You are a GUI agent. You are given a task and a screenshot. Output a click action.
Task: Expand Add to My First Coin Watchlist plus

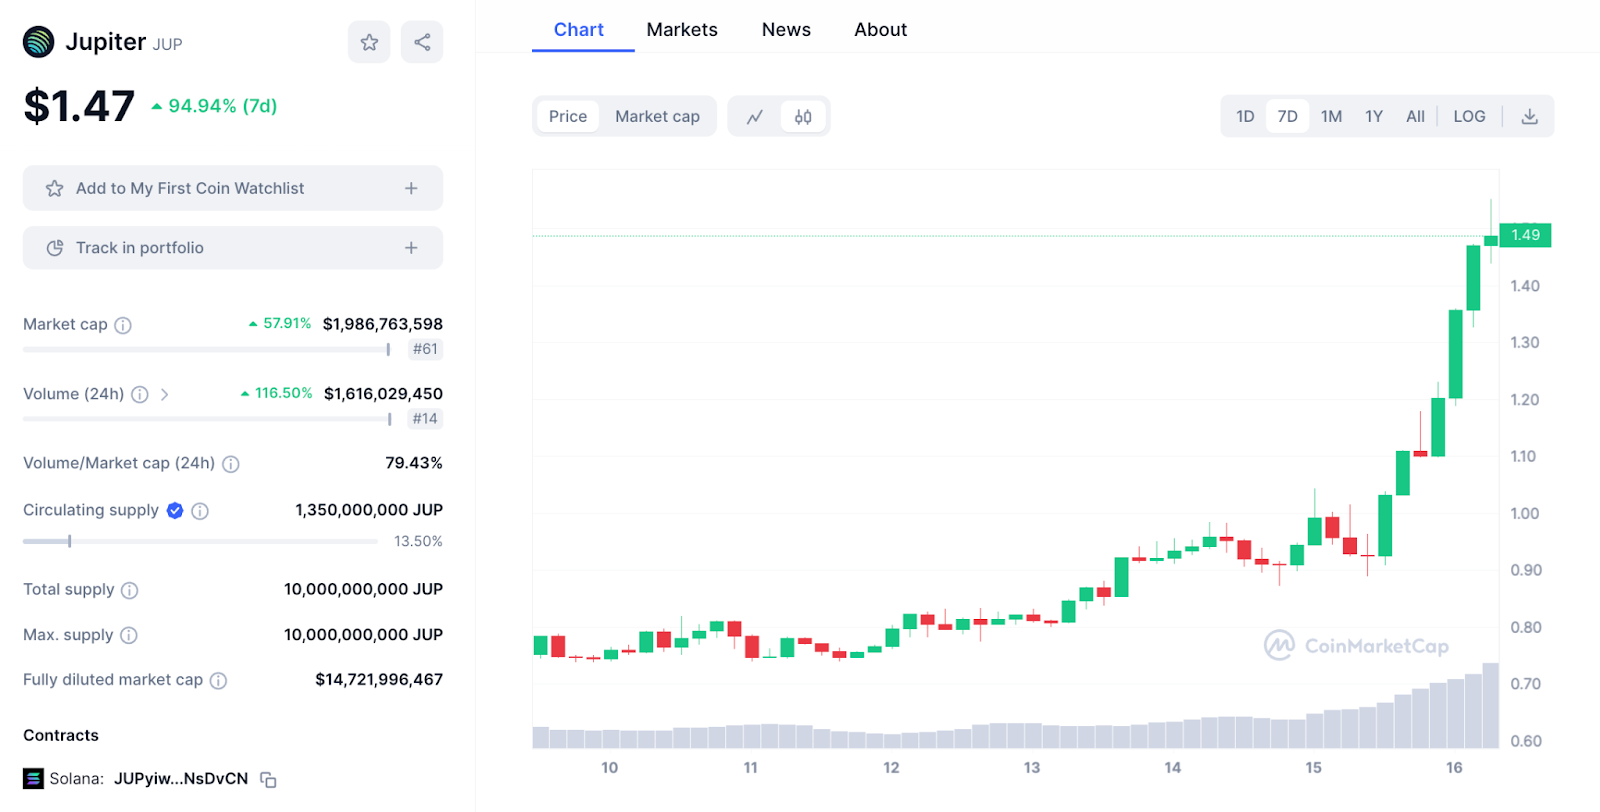tap(411, 189)
